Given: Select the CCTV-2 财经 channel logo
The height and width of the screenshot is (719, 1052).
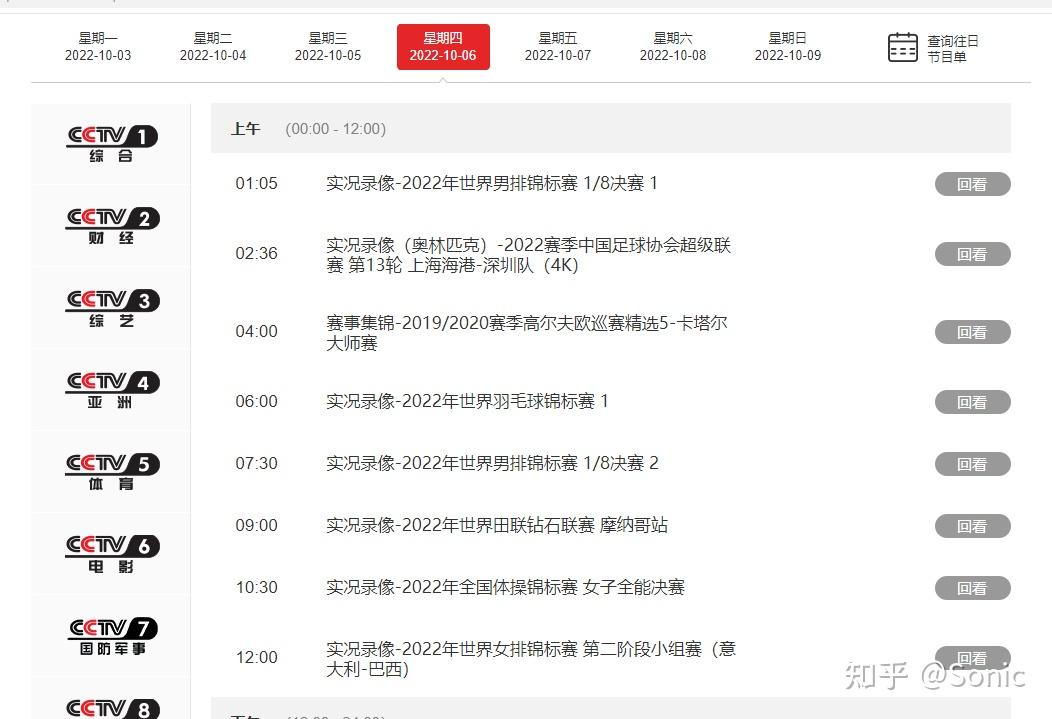Looking at the screenshot, I should pyautogui.click(x=112, y=226).
